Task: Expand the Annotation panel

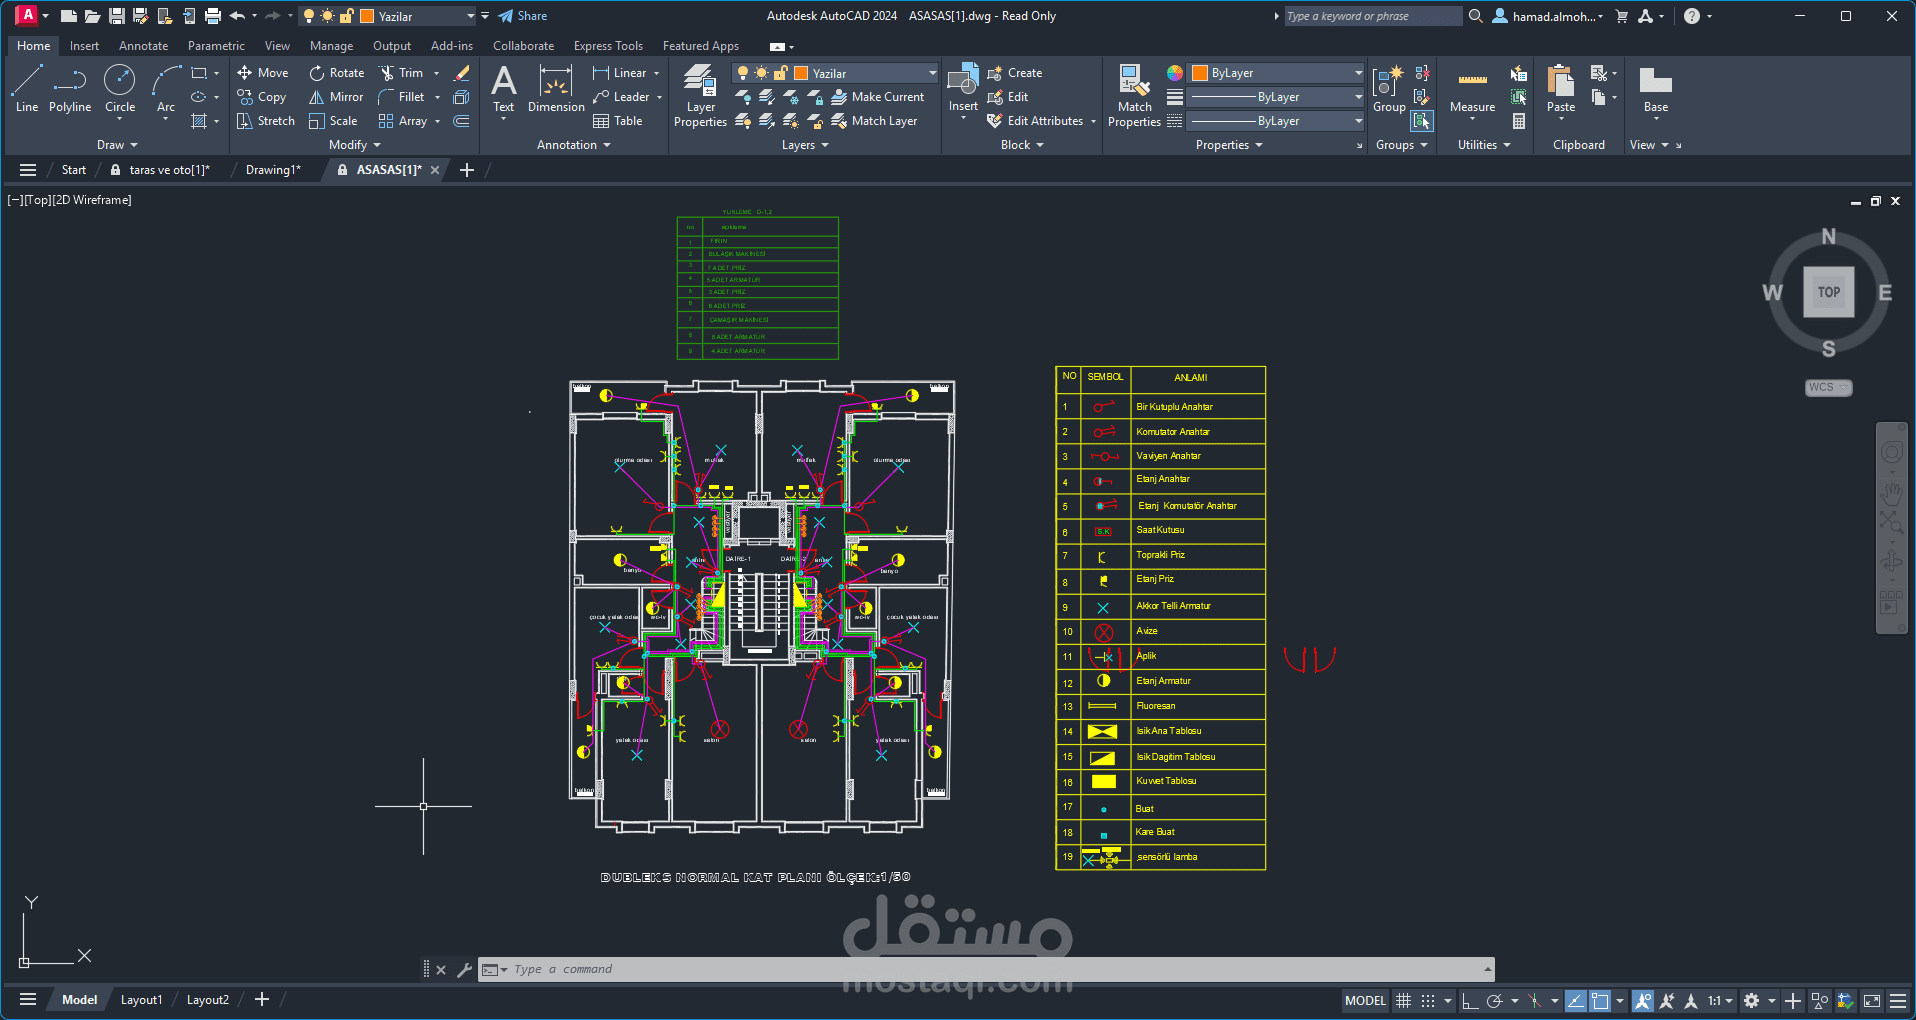Action: point(574,145)
